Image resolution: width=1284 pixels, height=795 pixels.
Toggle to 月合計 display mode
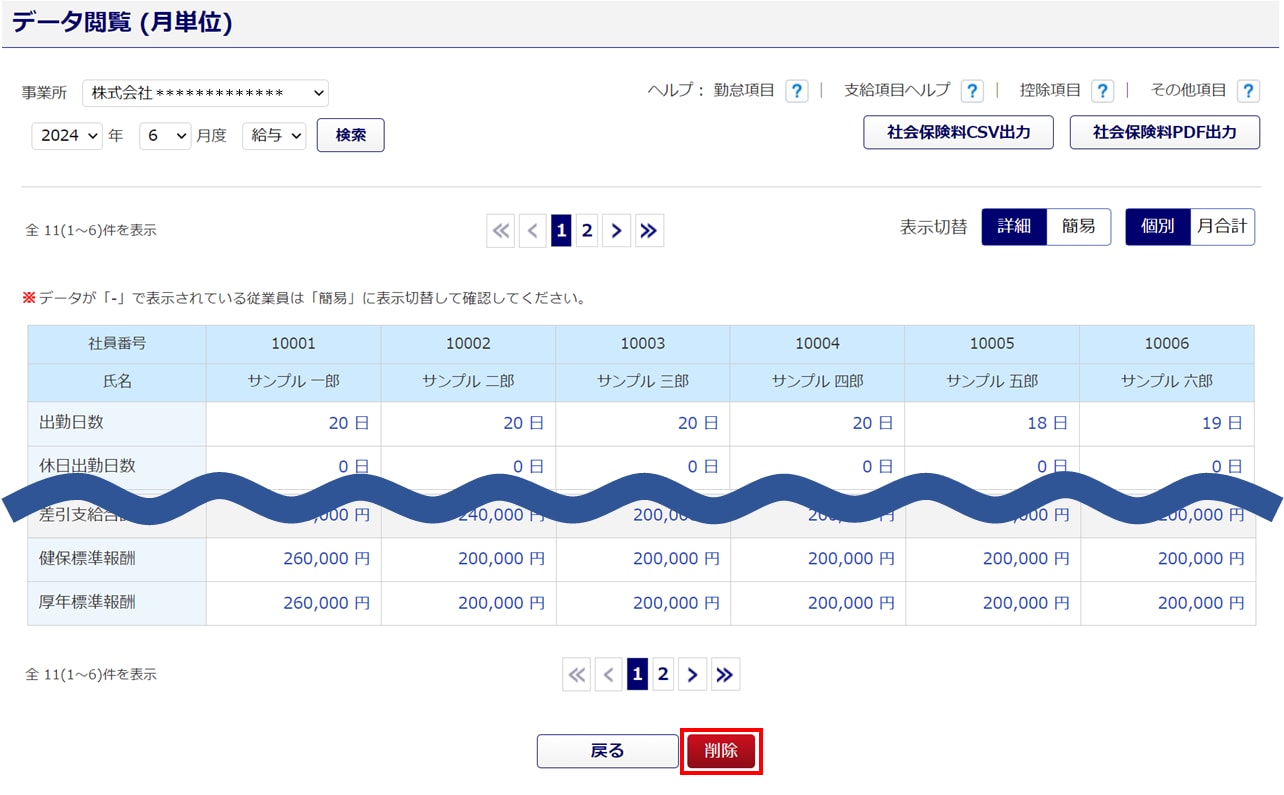coord(1222,227)
